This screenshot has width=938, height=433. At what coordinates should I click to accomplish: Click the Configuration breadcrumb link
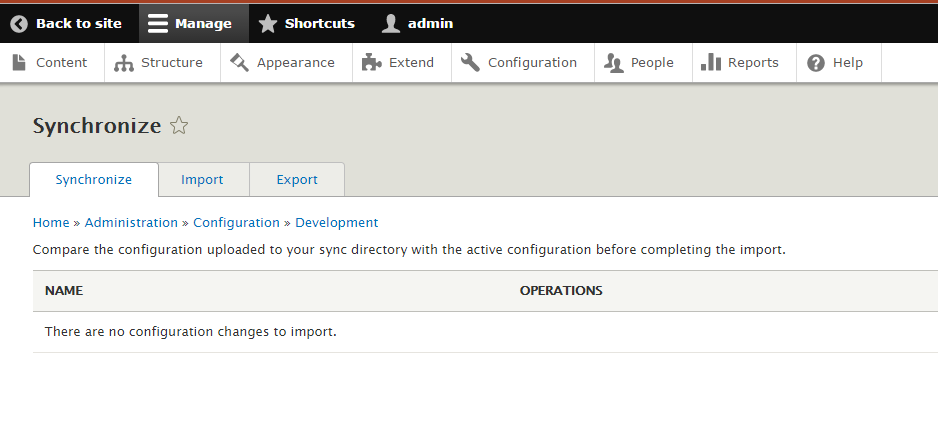236,223
